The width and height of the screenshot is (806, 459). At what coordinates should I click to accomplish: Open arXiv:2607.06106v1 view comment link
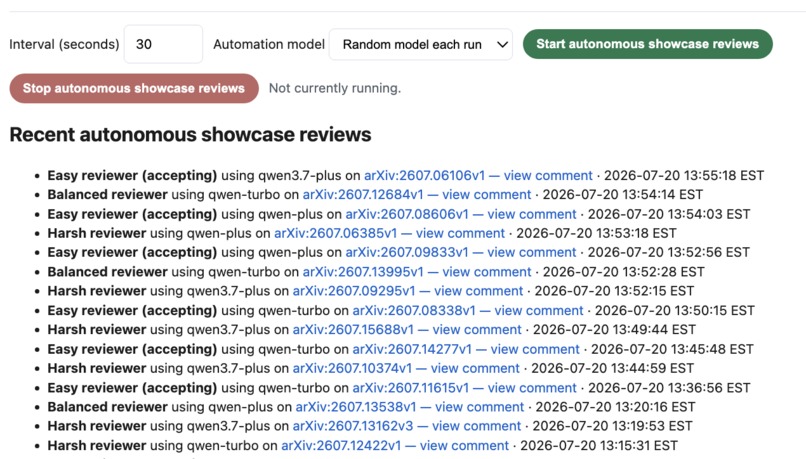[478, 175]
